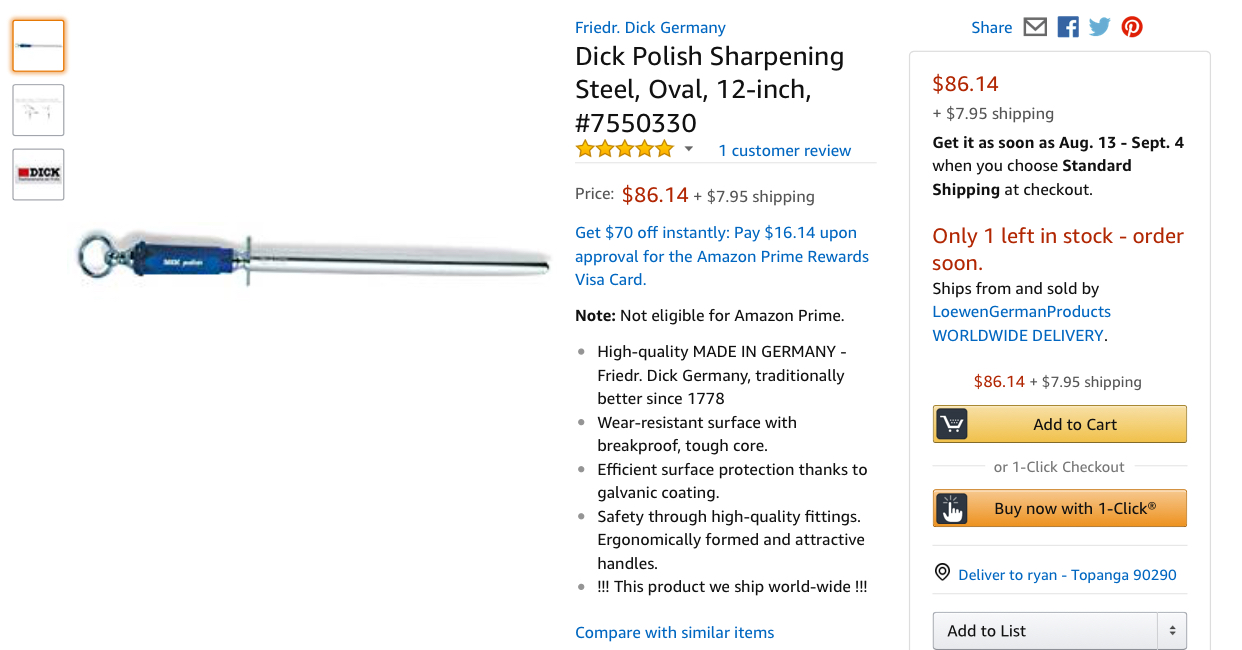1242x650 pixels.
Task: Share this product via email icon
Action: point(1035,27)
